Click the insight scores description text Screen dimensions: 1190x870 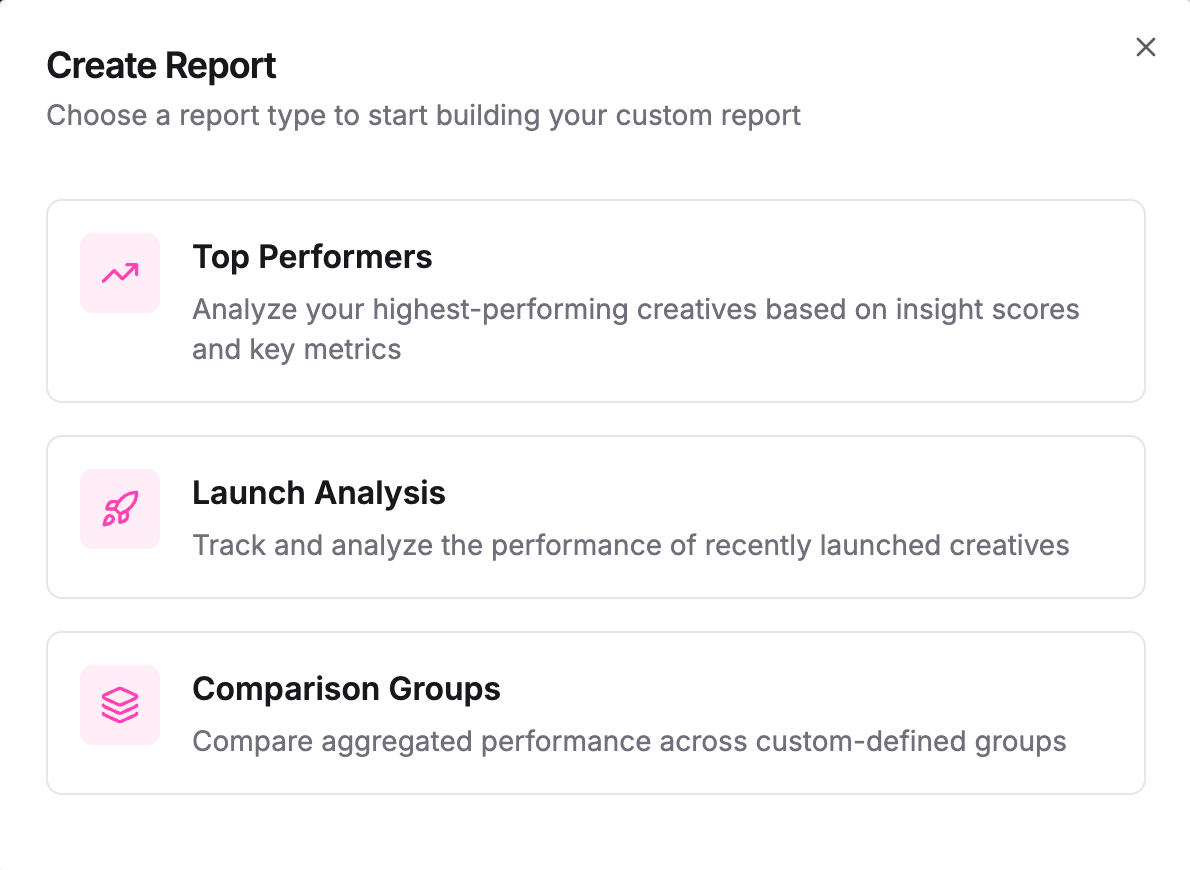[x=636, y=309]
